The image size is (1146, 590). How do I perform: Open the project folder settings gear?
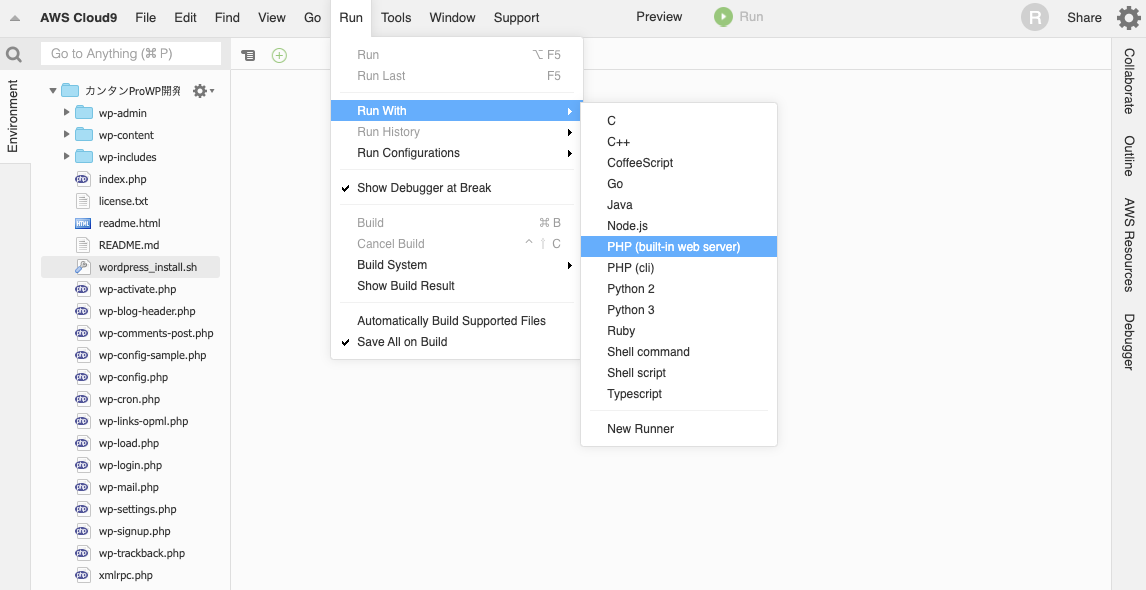click(202, 91)
